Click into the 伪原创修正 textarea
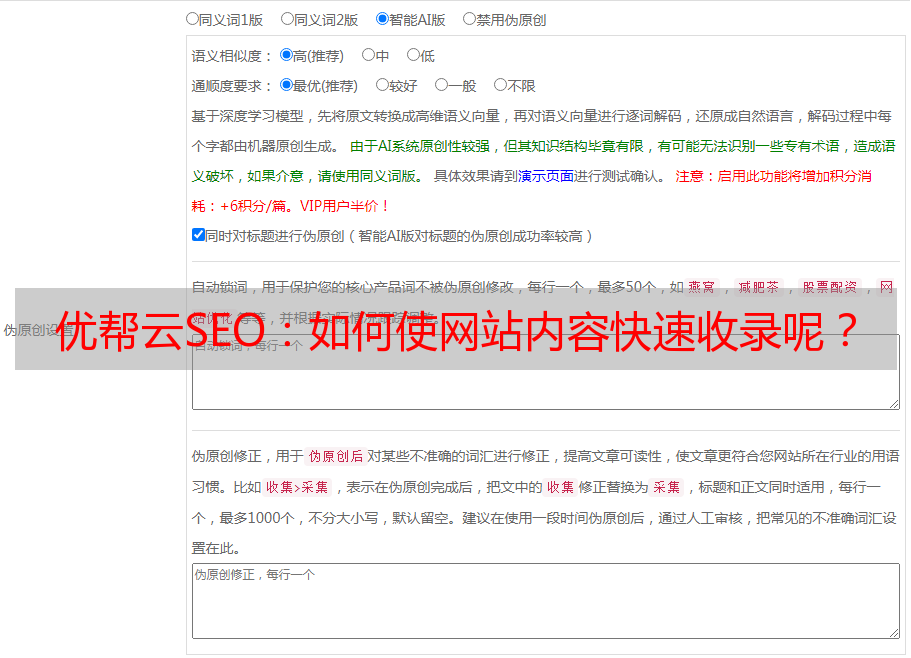Screen dimensions: 911x658 click(x=546, y=601)
